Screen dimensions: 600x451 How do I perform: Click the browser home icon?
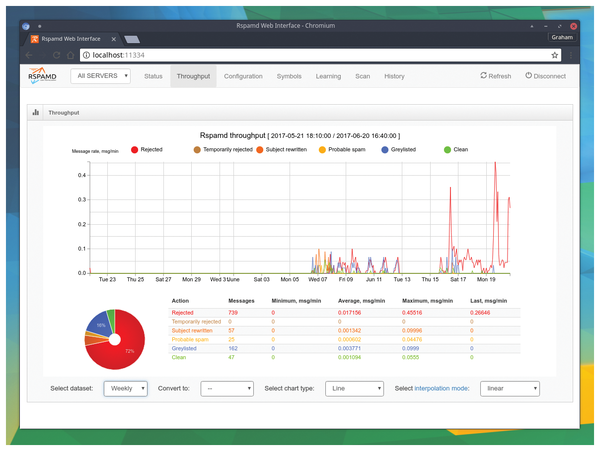(70, 55)
